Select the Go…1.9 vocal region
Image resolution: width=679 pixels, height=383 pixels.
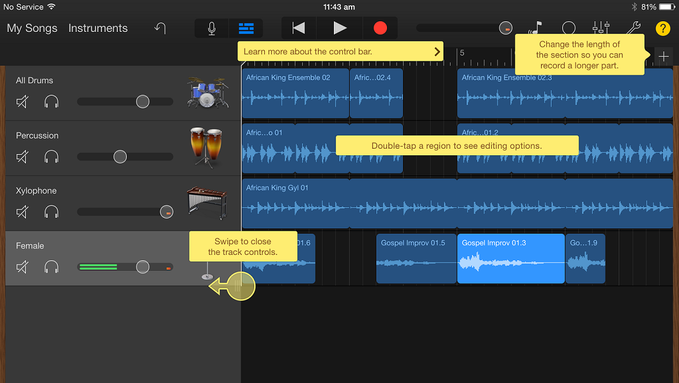tap(585, 259)
